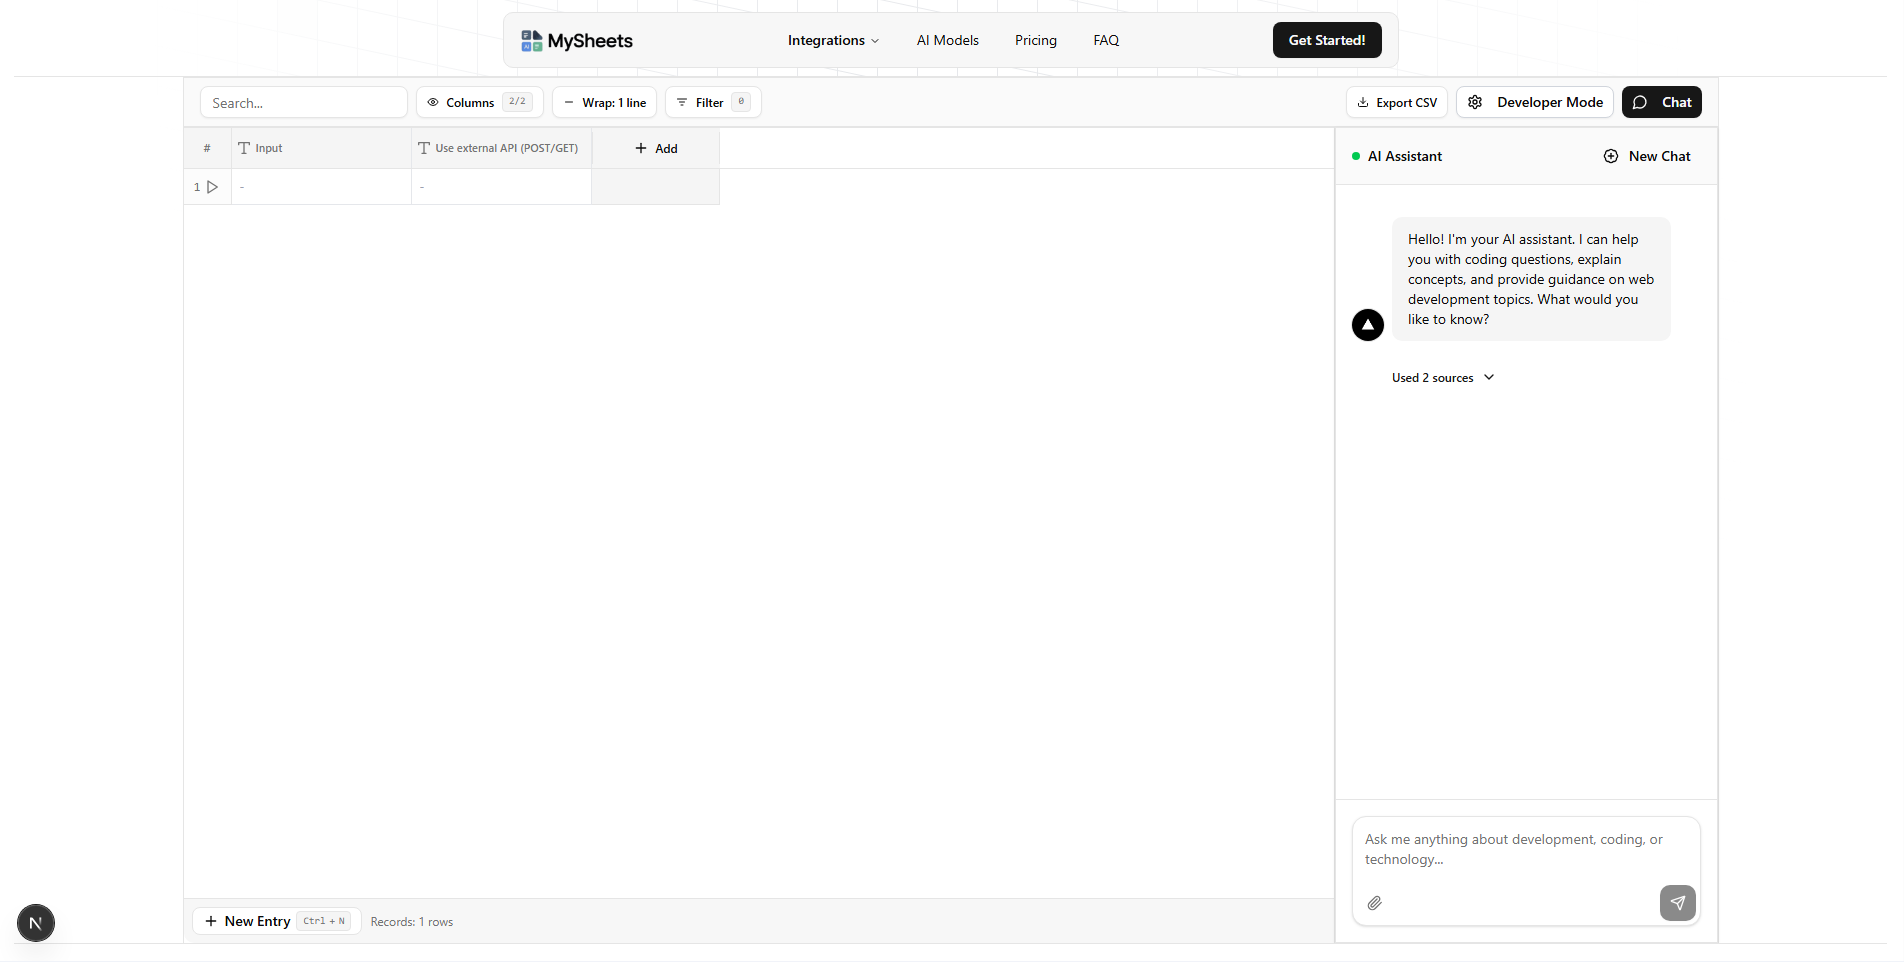The width and height of the screenshot is (1904, 962).
Task: Export the table with Export CSV
Action: pyautogui.click(x=1396, y=102)
